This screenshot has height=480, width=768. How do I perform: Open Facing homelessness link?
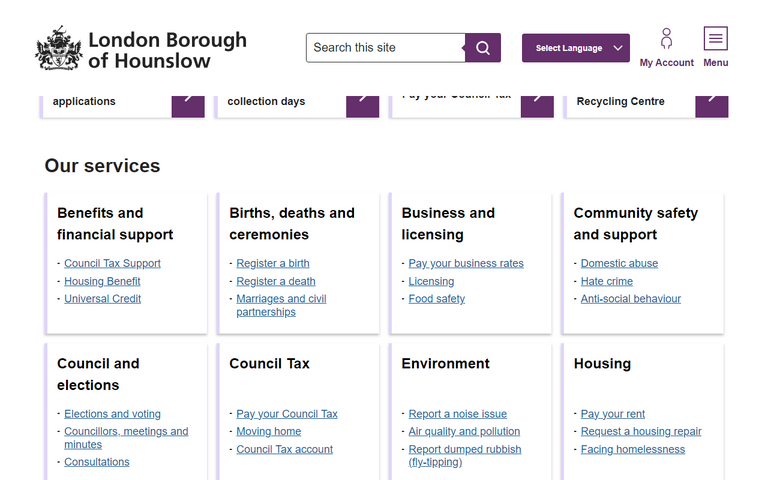(x=633, y=450)
